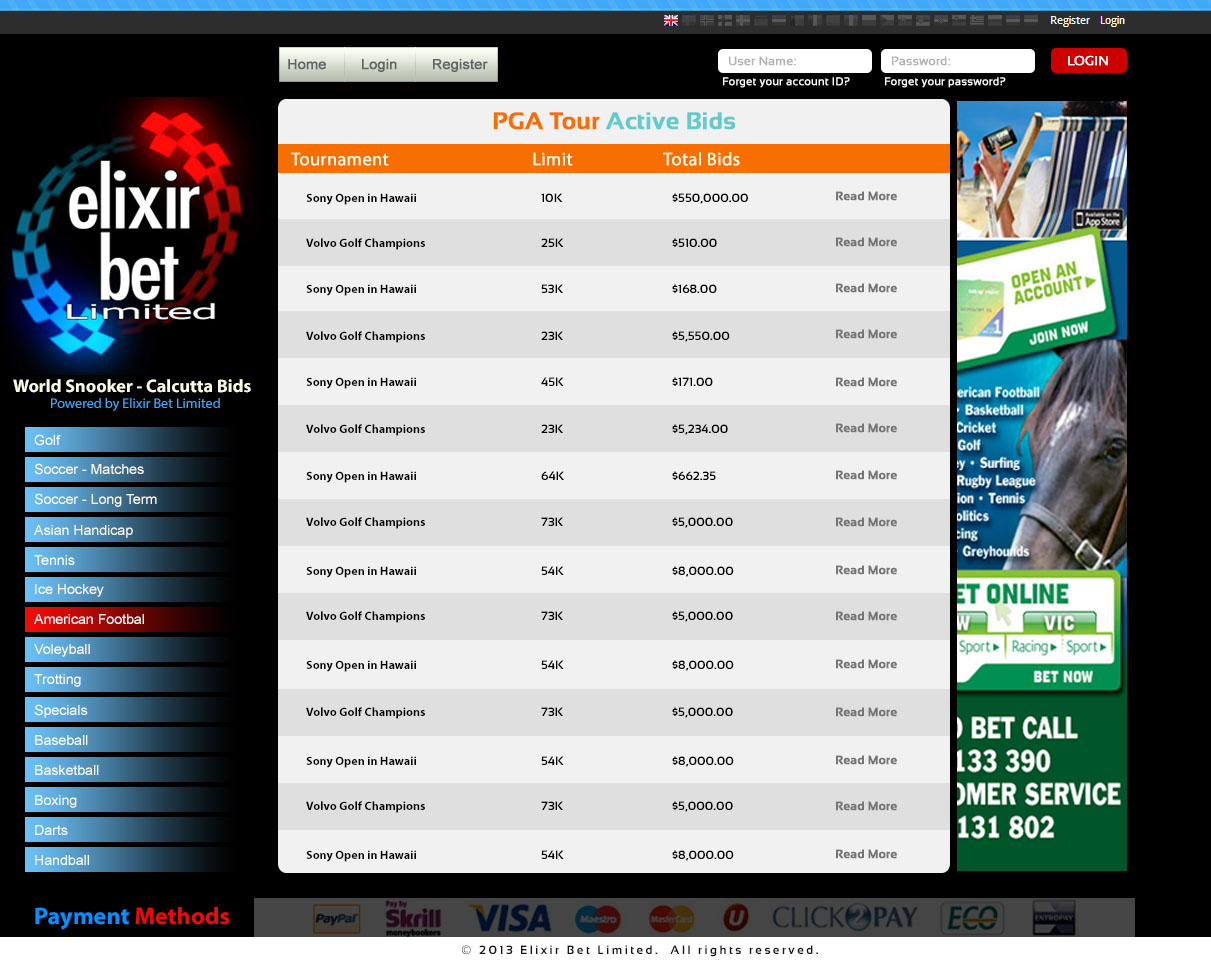Click Read More for the $171.00 bid
Image resolution: width=1211 pixels, height=973 pixels.
point(866,382)
